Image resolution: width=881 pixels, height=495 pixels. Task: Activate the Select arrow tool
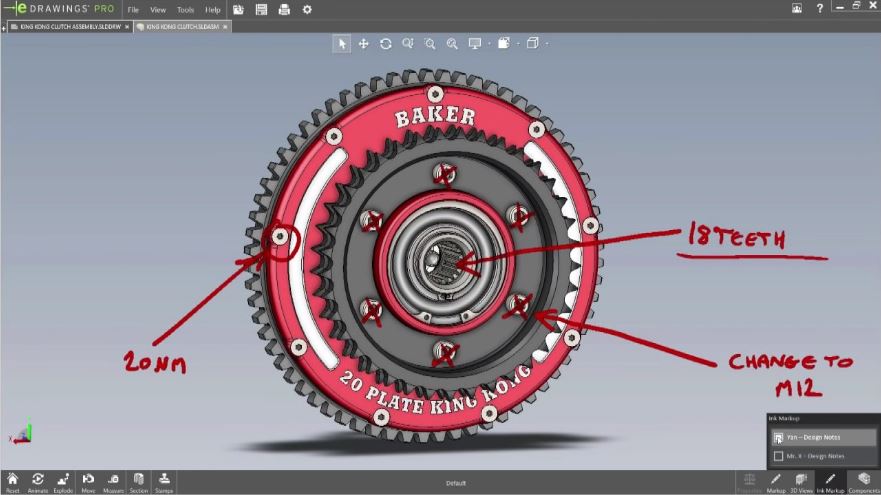point(342,44)
